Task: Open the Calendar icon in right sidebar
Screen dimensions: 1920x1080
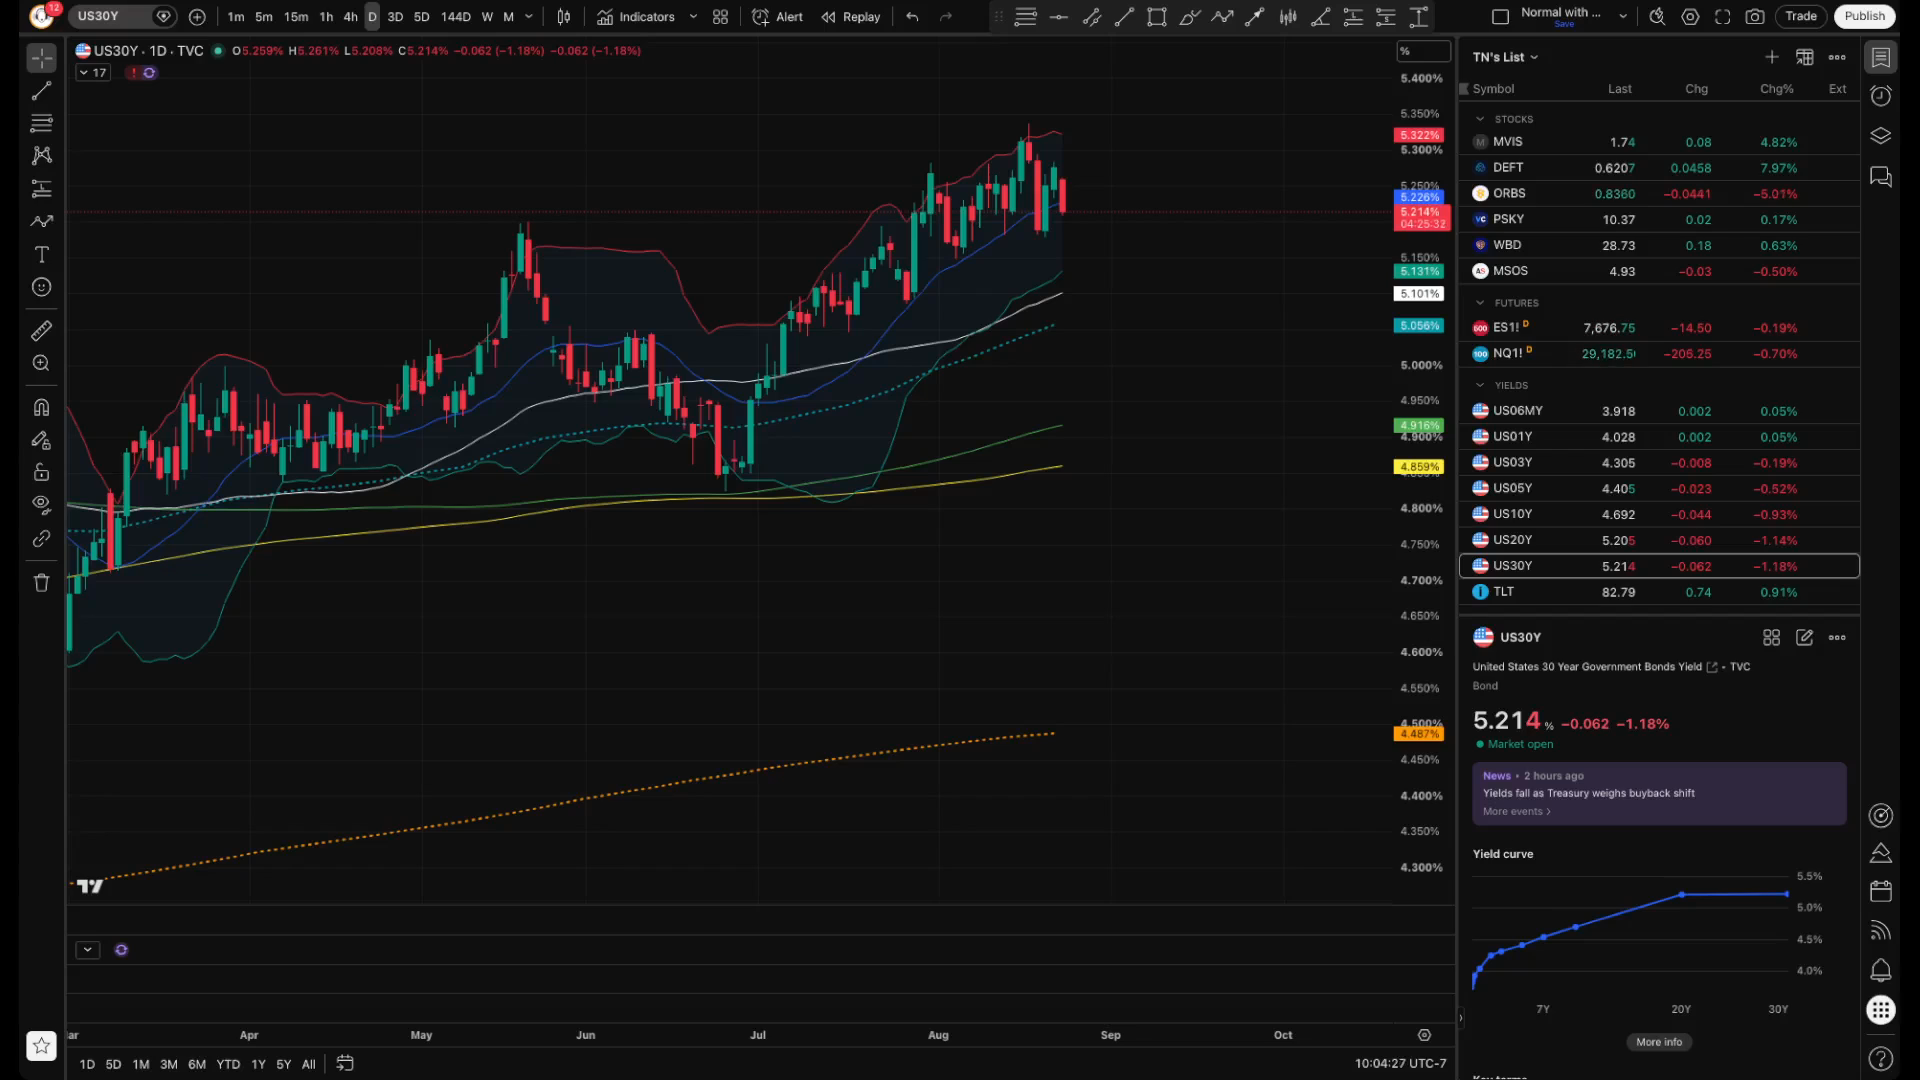Action: pos(1881,890)
